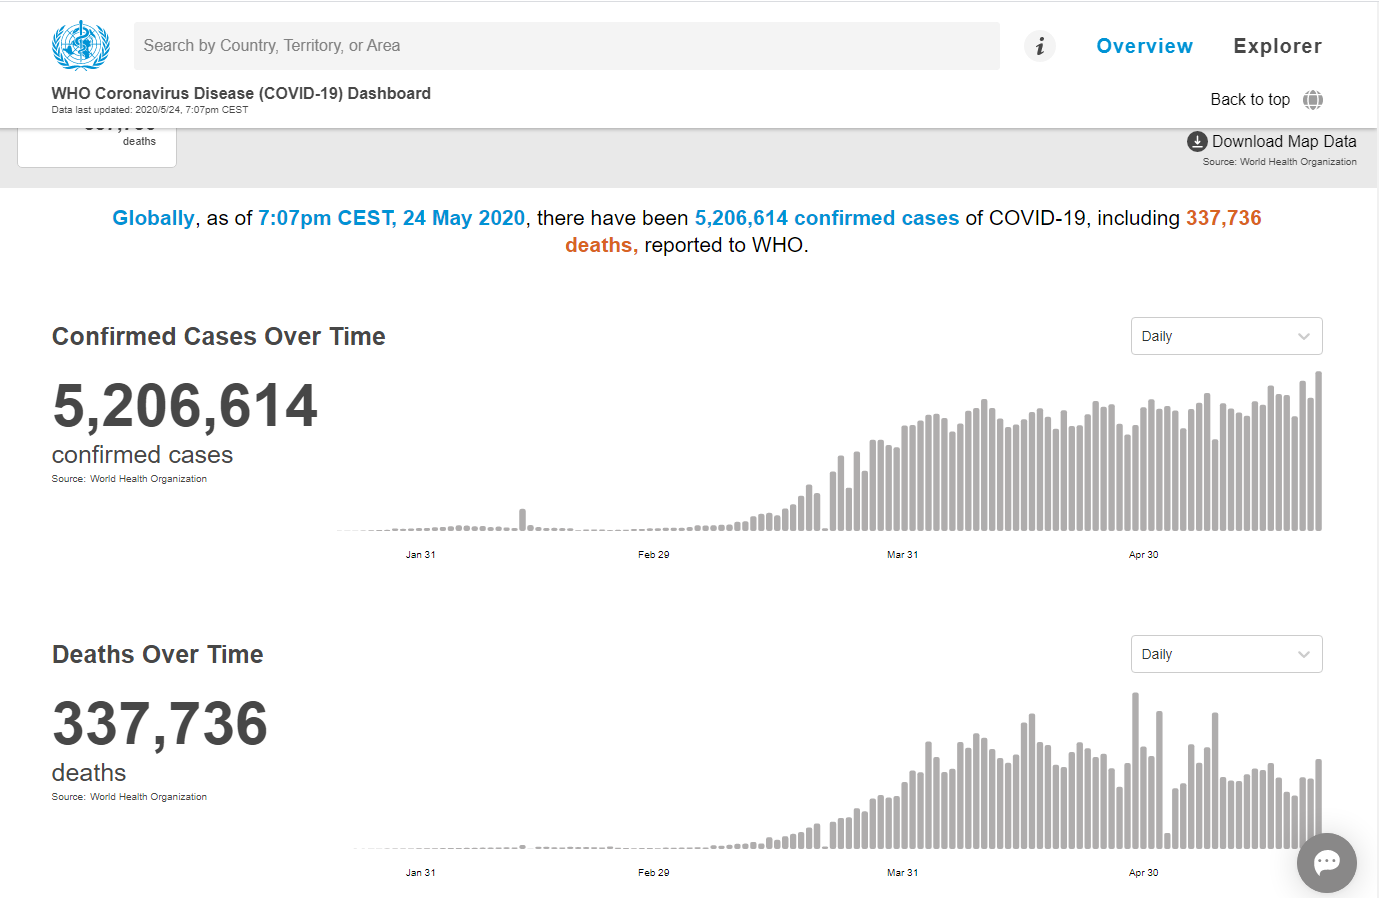Click the Globally link in summary

[x=153, y=218]
